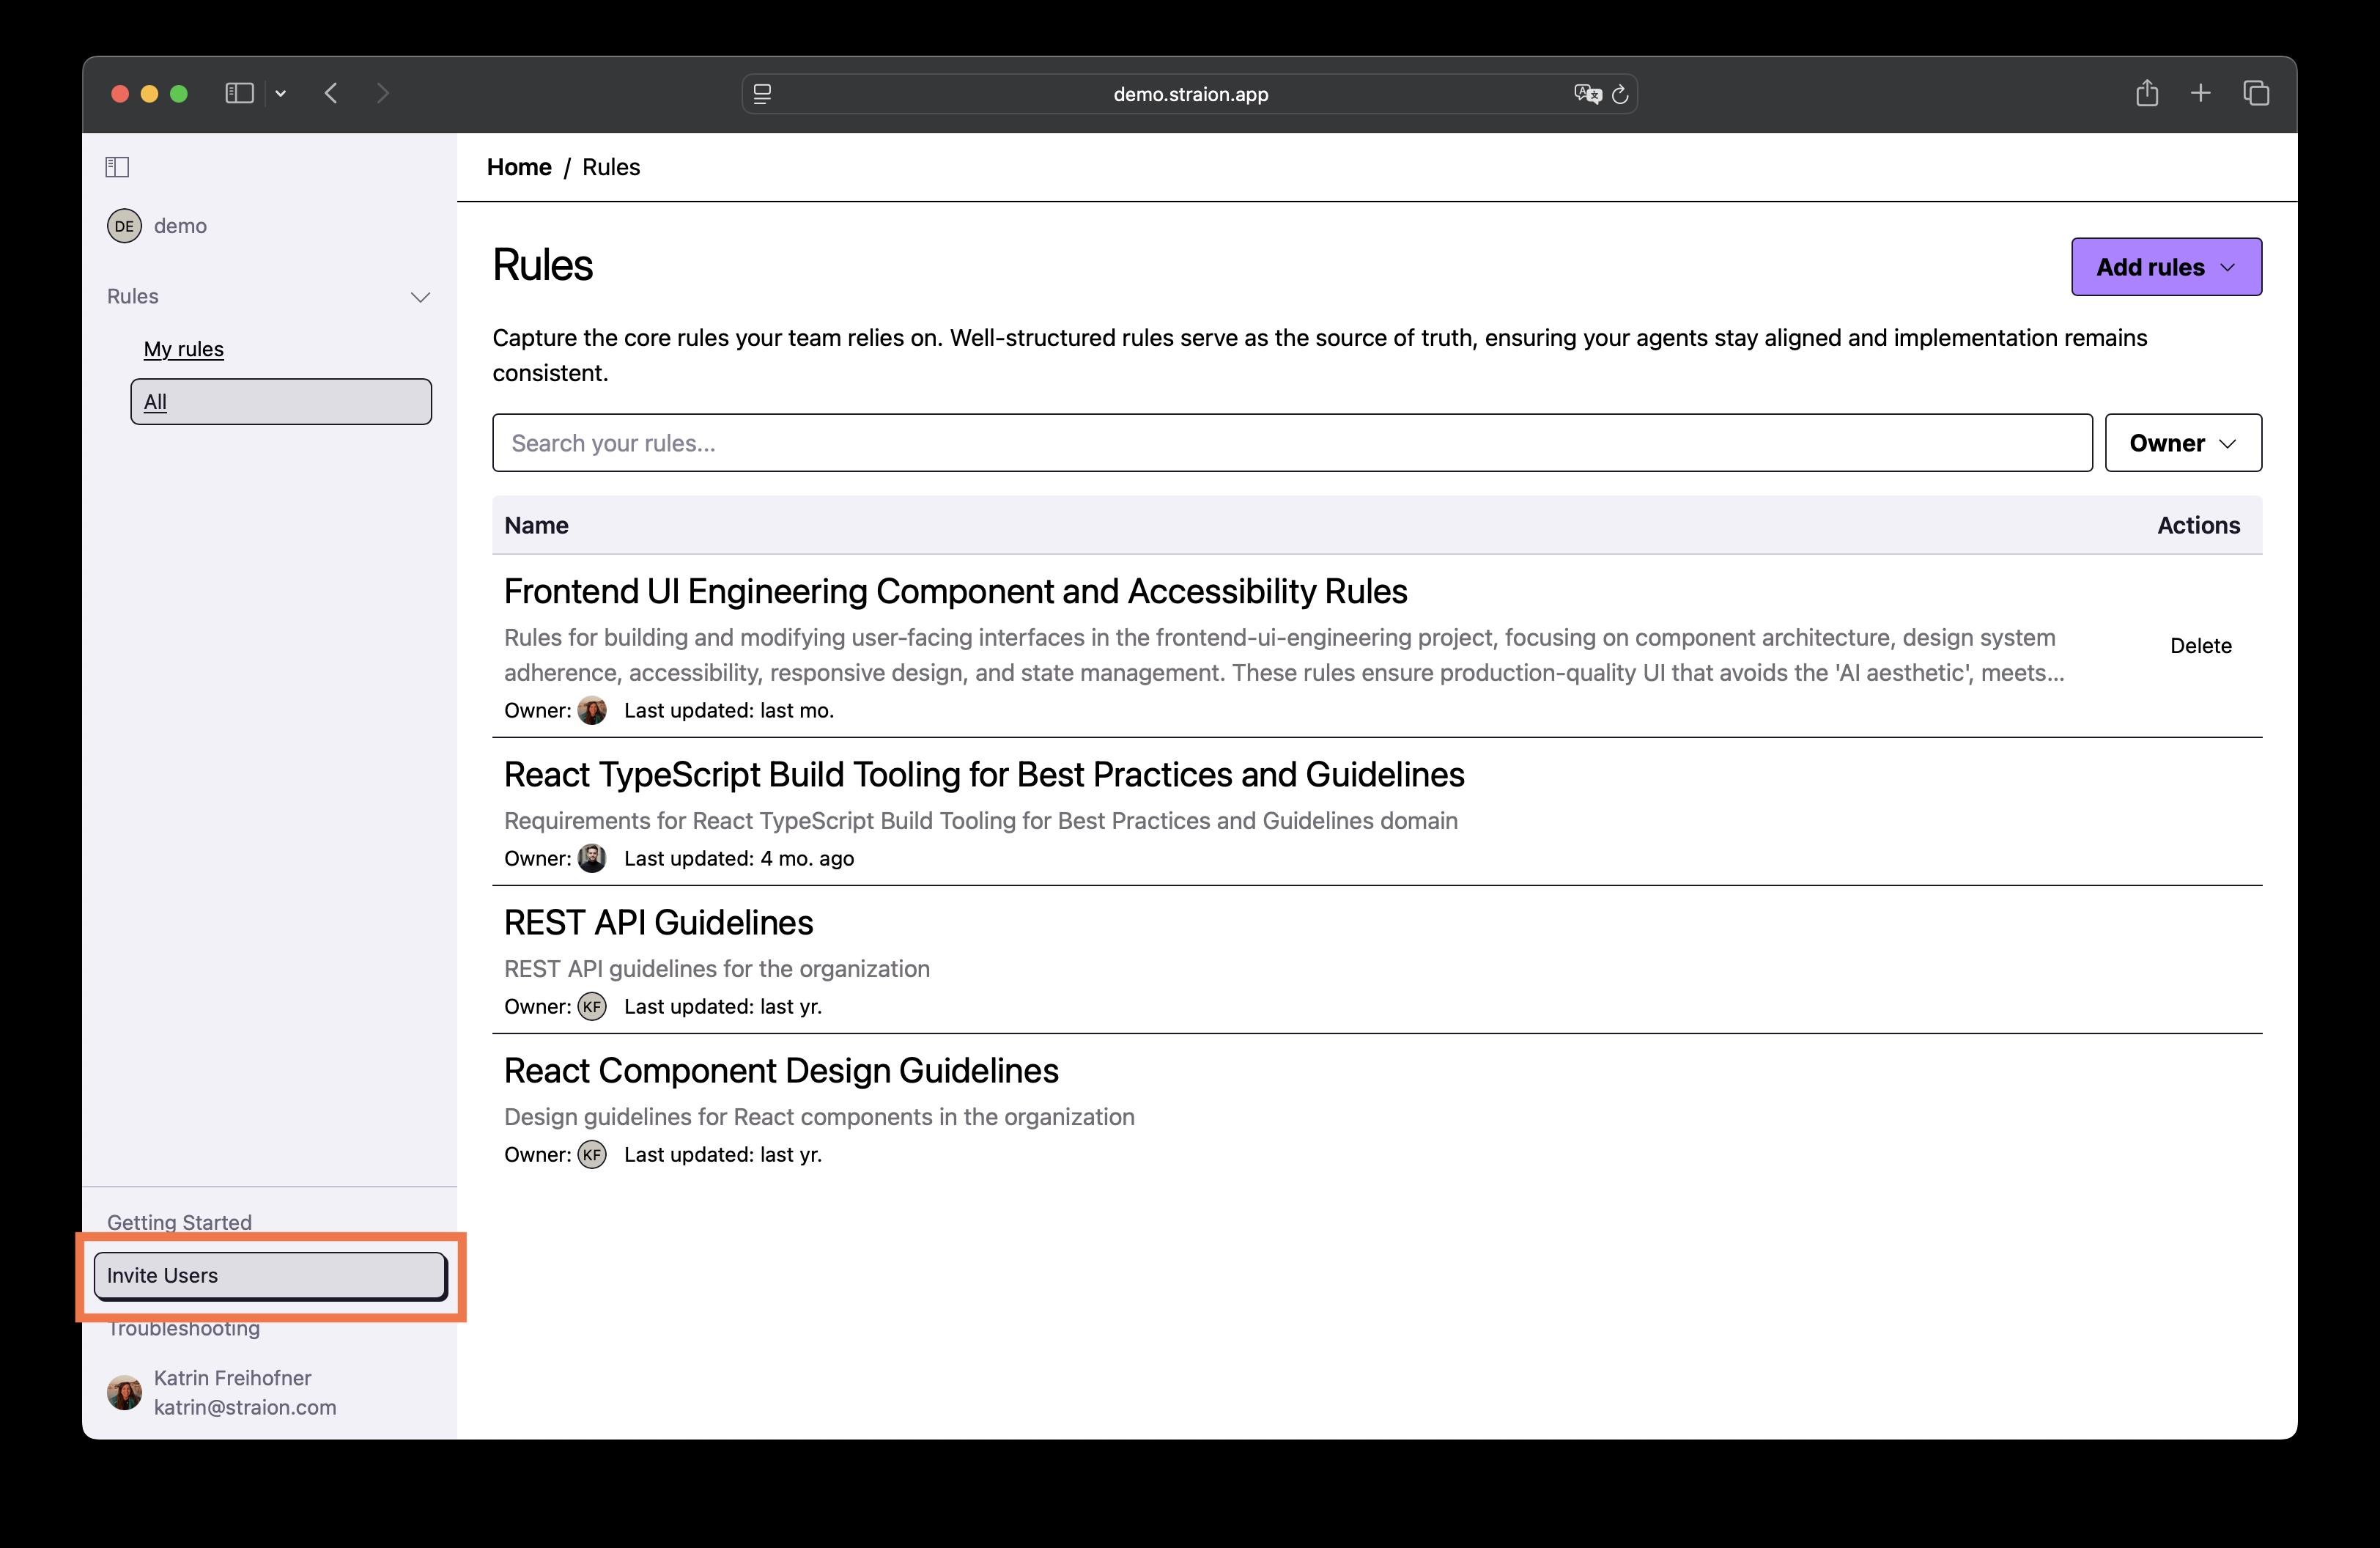Click the Rules page heading

click(x=543, y=265)
